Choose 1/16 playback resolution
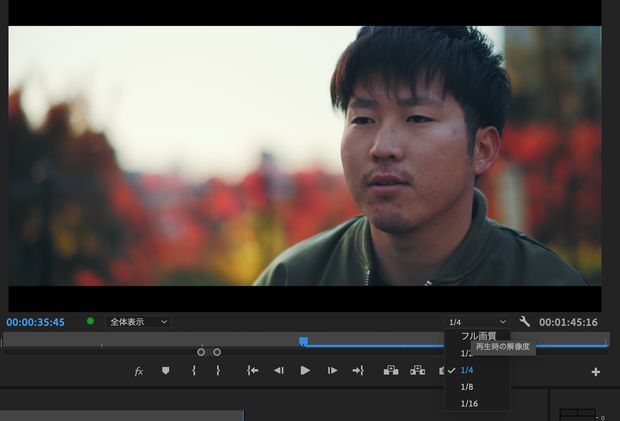This screenshot has width=620, height=421. point(470,403)
